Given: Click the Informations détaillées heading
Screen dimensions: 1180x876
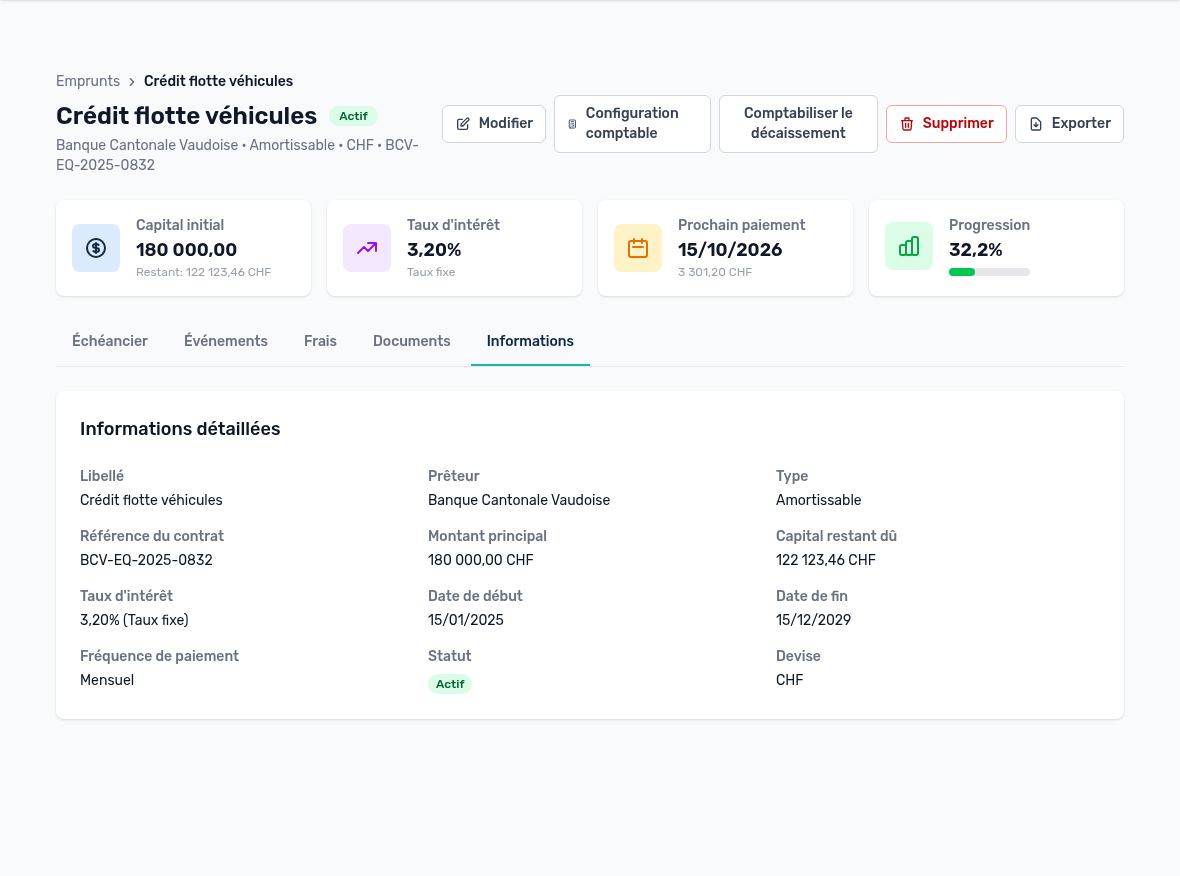Looking at the screenshot, I should [x=180, y=429].
